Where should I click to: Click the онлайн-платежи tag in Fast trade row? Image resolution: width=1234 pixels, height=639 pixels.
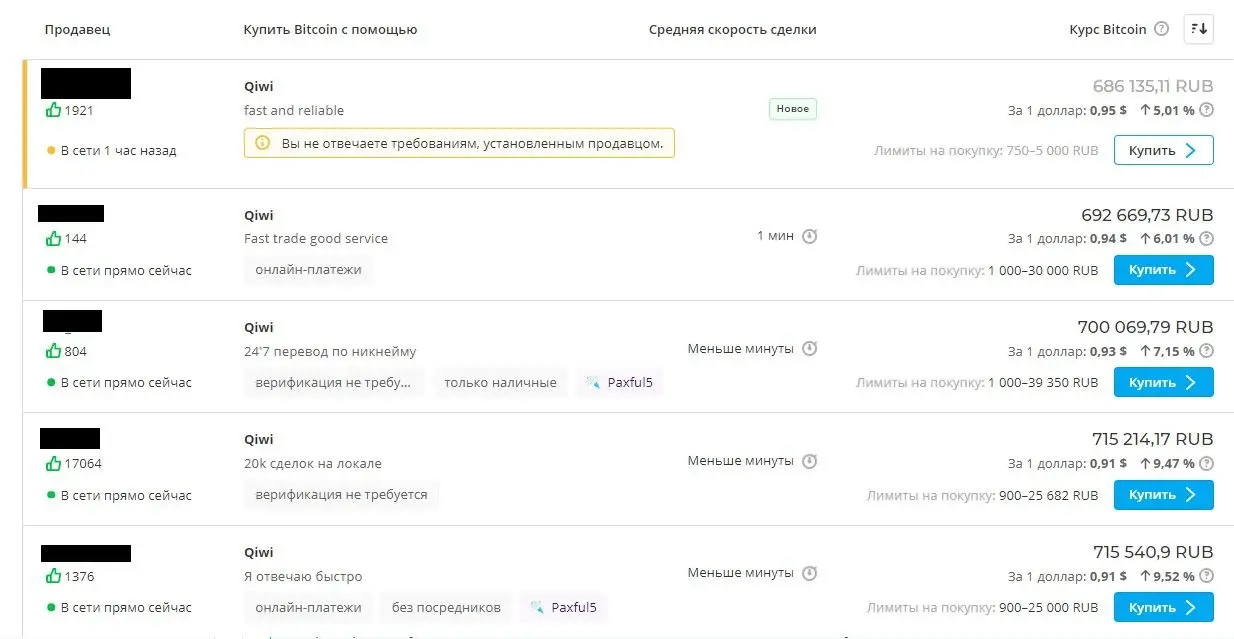(308, 269)
